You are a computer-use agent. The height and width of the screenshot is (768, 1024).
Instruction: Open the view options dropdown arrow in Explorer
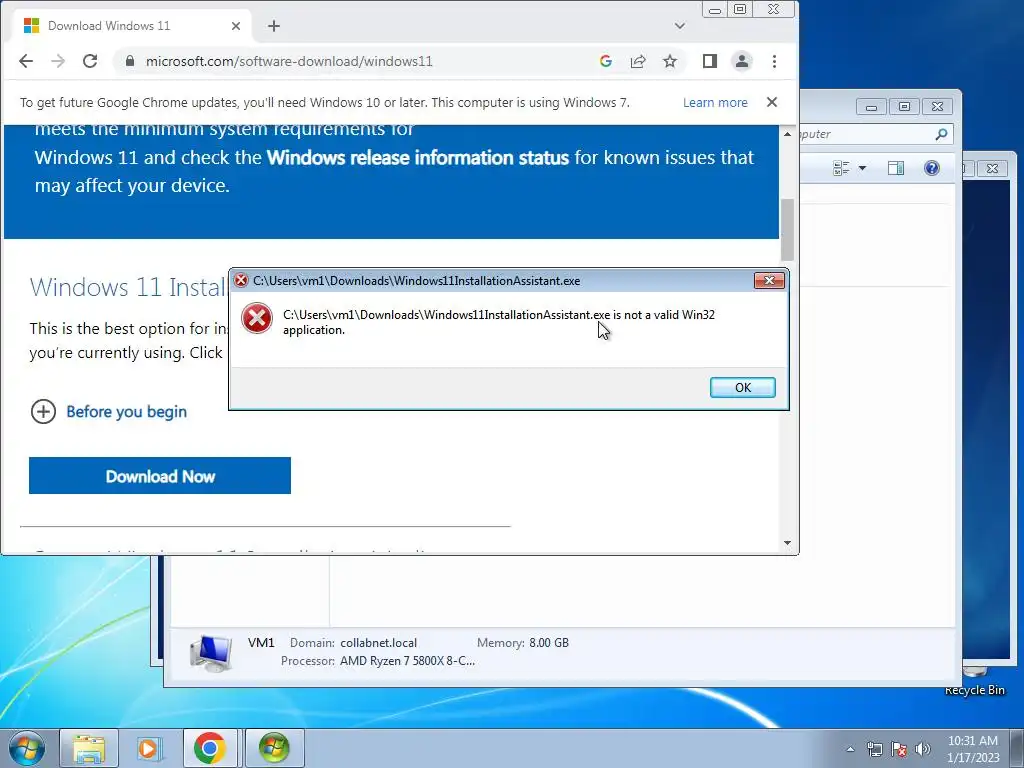click(x=862, y=168)
